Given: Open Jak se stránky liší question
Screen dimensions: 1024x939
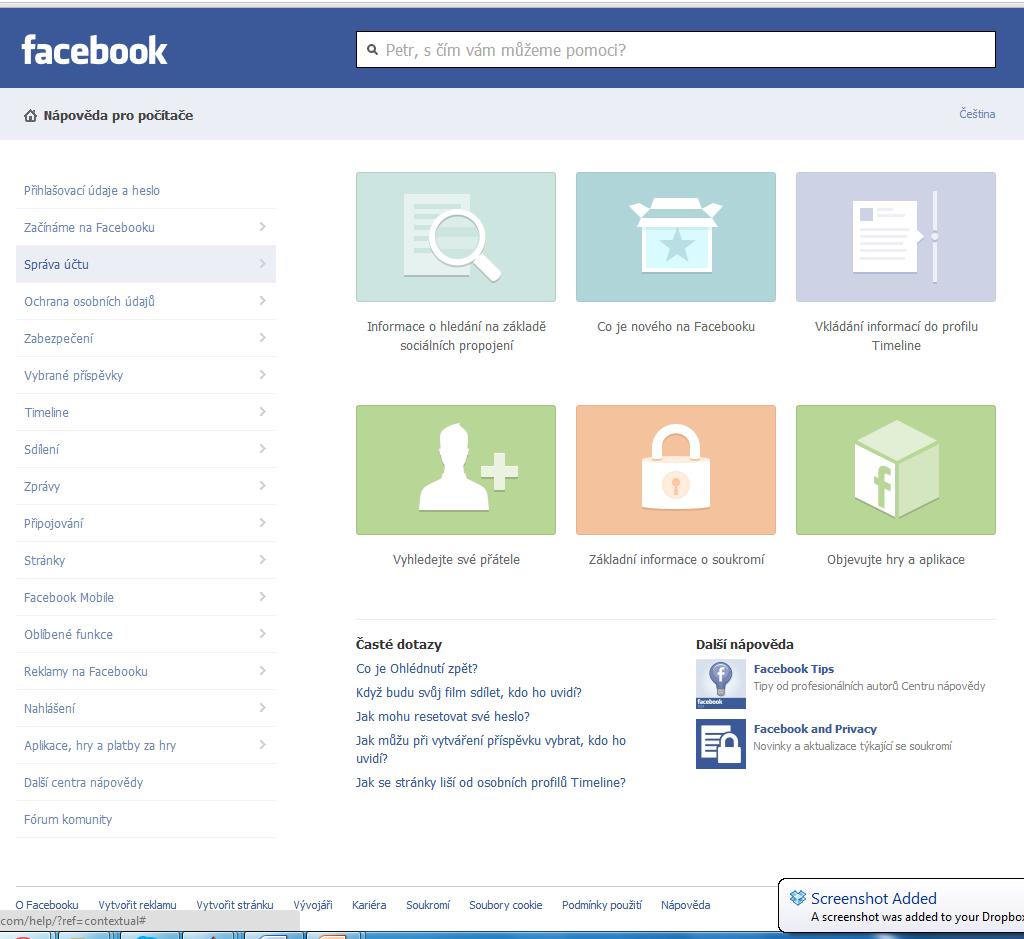Looking at the screenshot, I should point(490,782).
